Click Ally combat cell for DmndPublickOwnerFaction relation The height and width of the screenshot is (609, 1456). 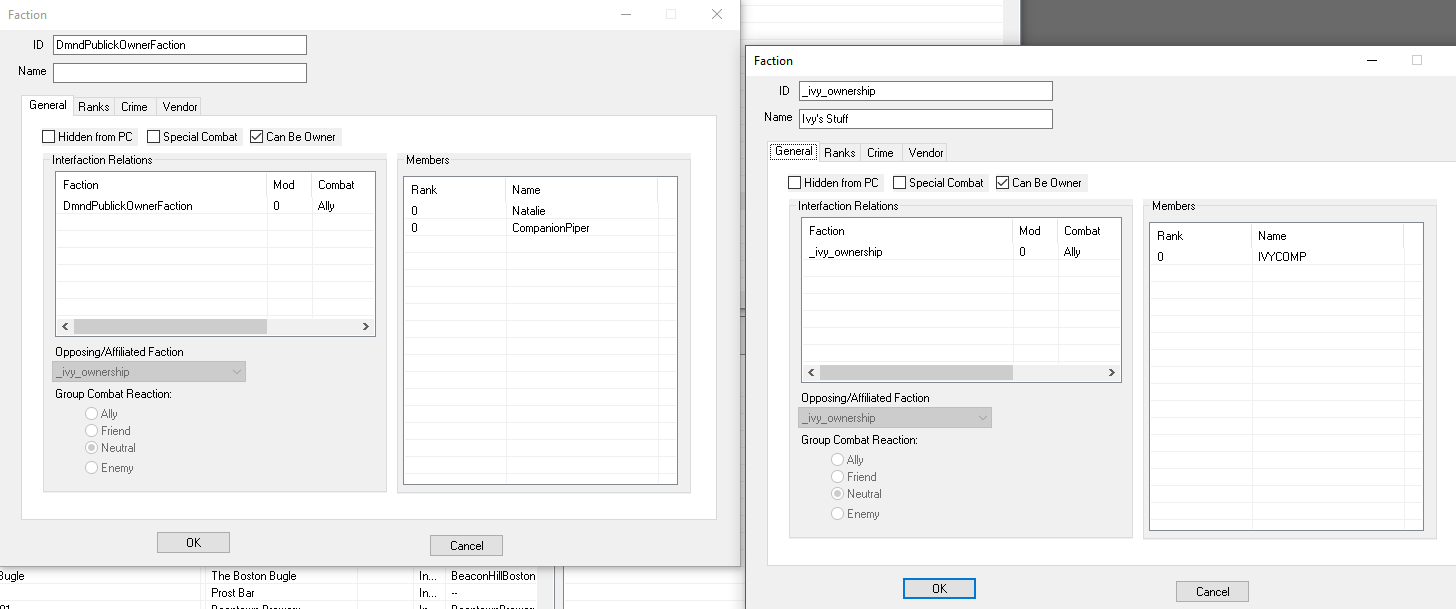(343, 206)
